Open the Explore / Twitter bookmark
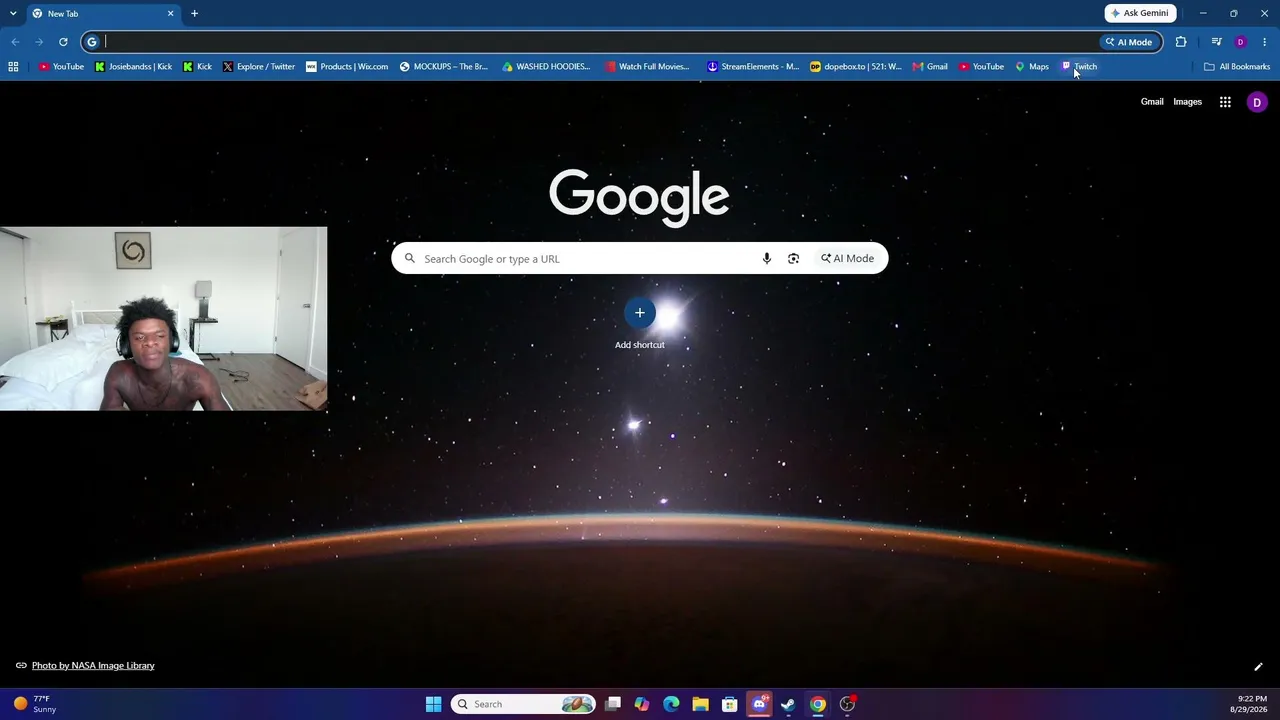 tap(259, 67)
